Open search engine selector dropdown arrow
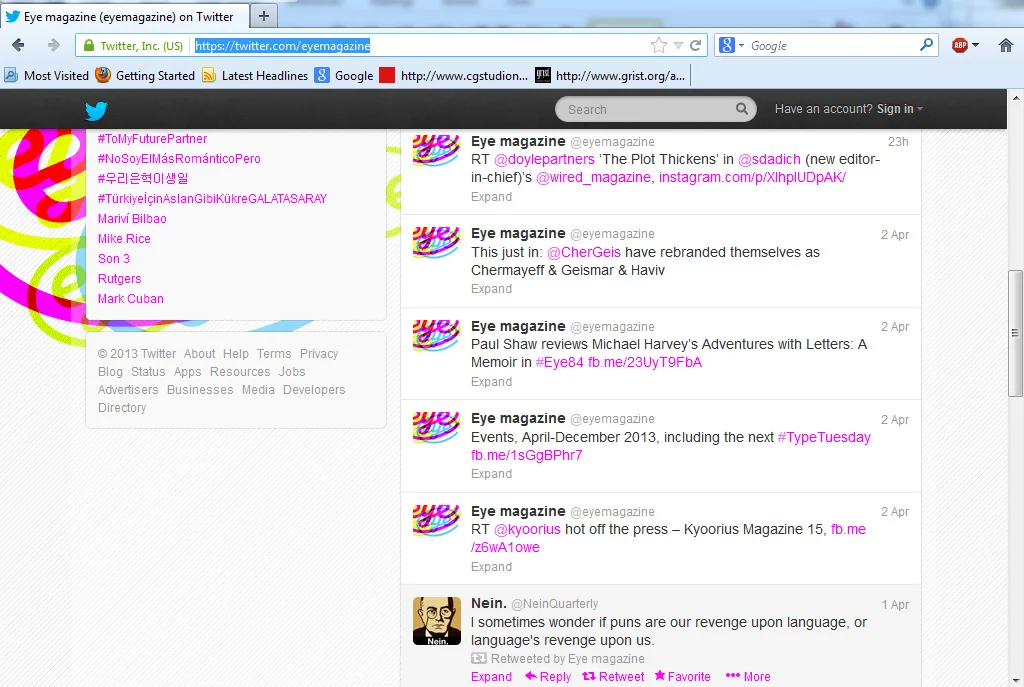This screenshot has height=687, width=1024. coord(741,46)
